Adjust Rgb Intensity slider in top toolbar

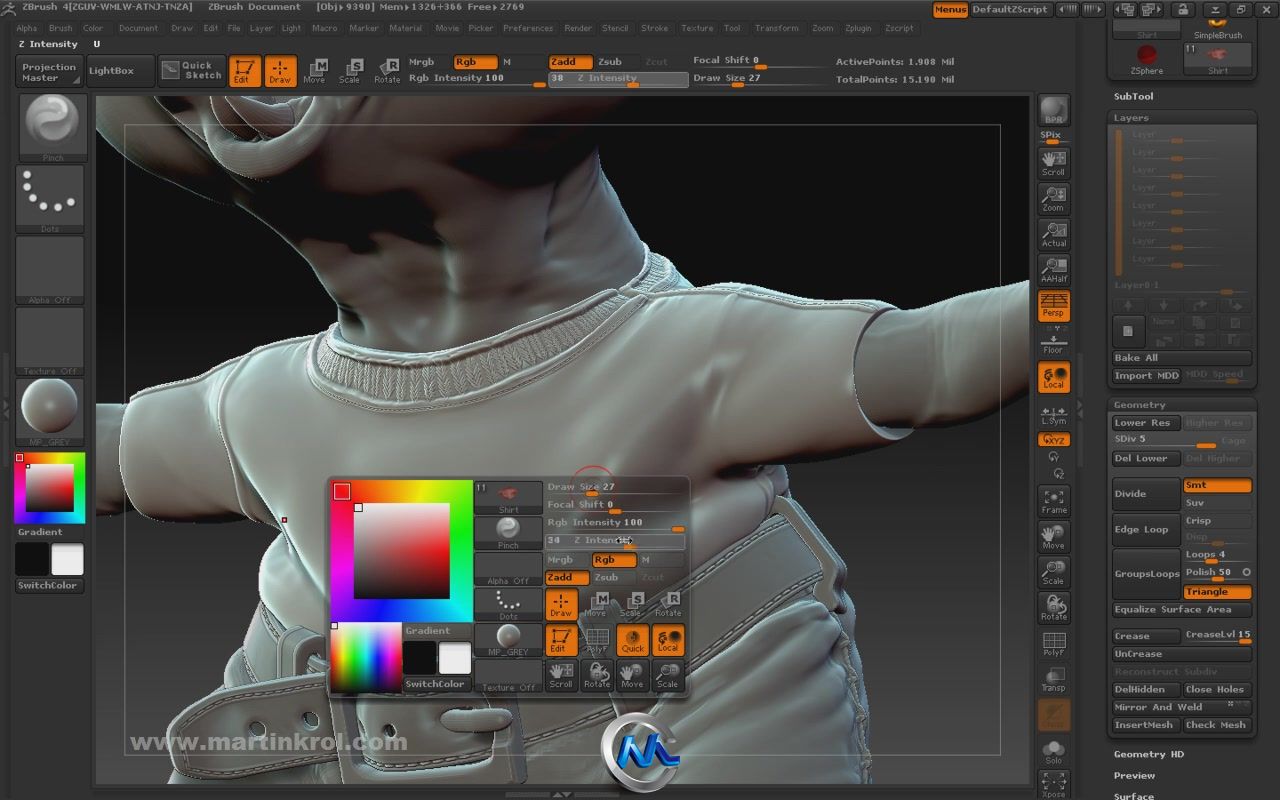pos(477,79)
